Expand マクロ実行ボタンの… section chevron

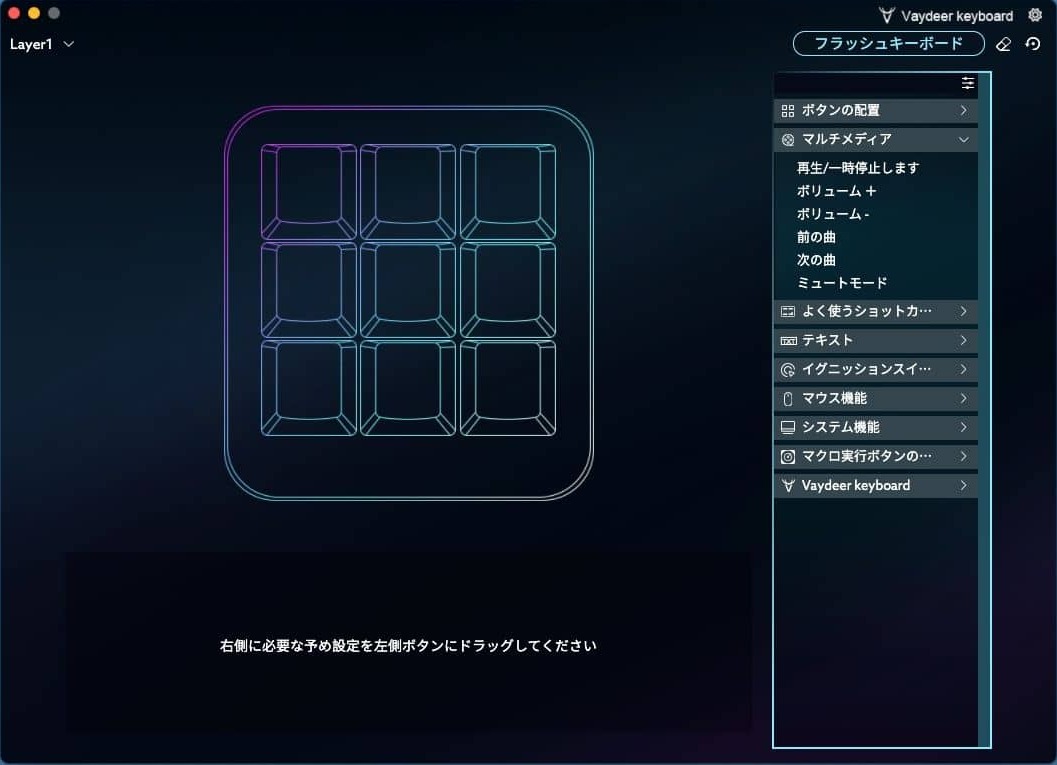tap(963, 456)
